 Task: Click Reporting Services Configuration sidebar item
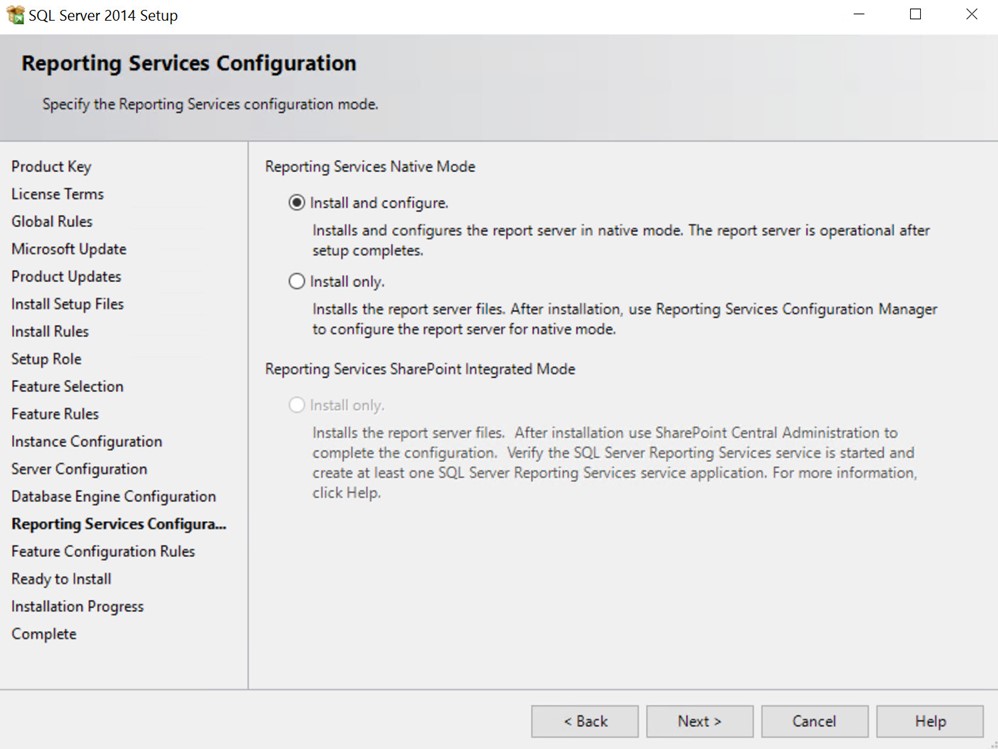point(118,524)
